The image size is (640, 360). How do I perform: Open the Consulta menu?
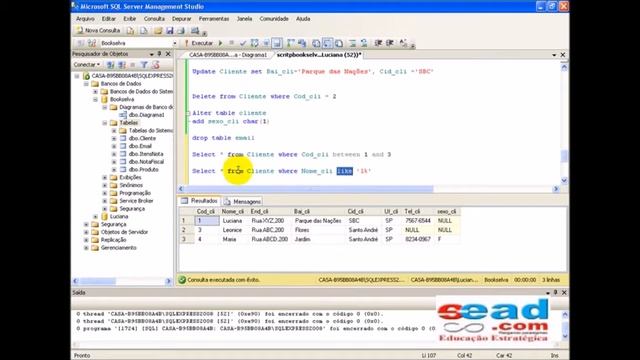[x=154, y=19]
